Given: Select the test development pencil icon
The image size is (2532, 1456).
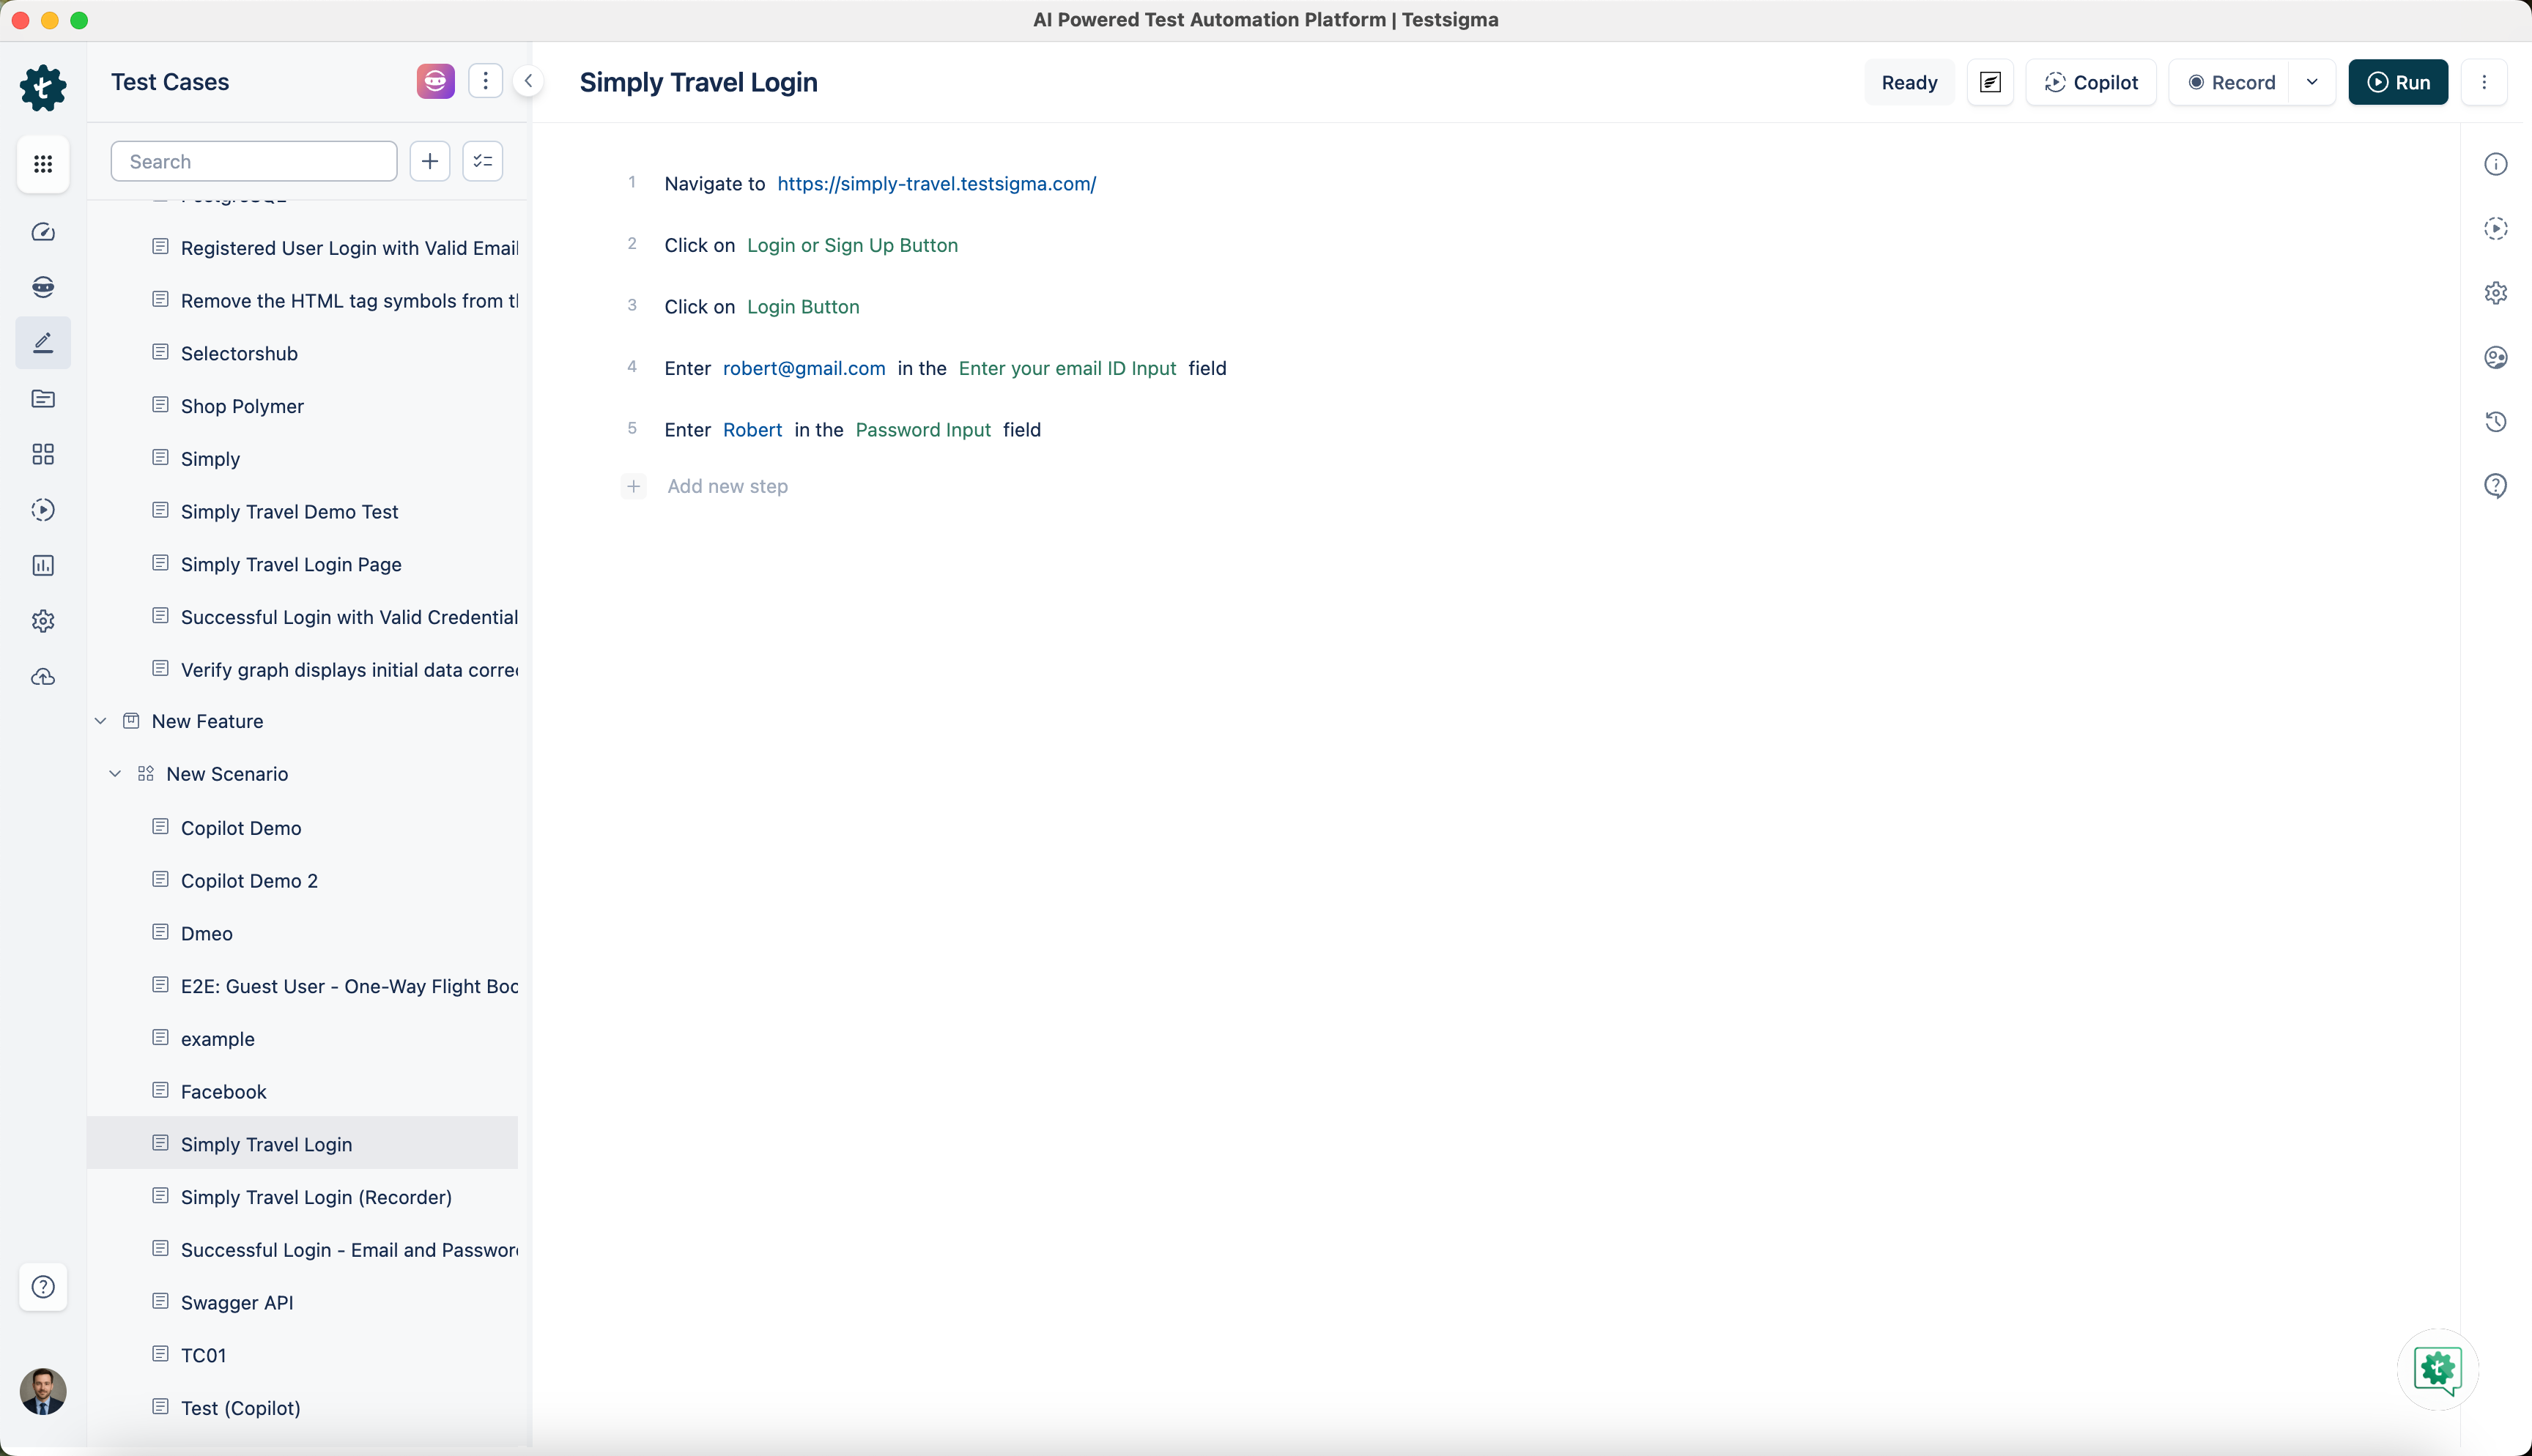Looking at the screenshot, I should tap(43, 343).
